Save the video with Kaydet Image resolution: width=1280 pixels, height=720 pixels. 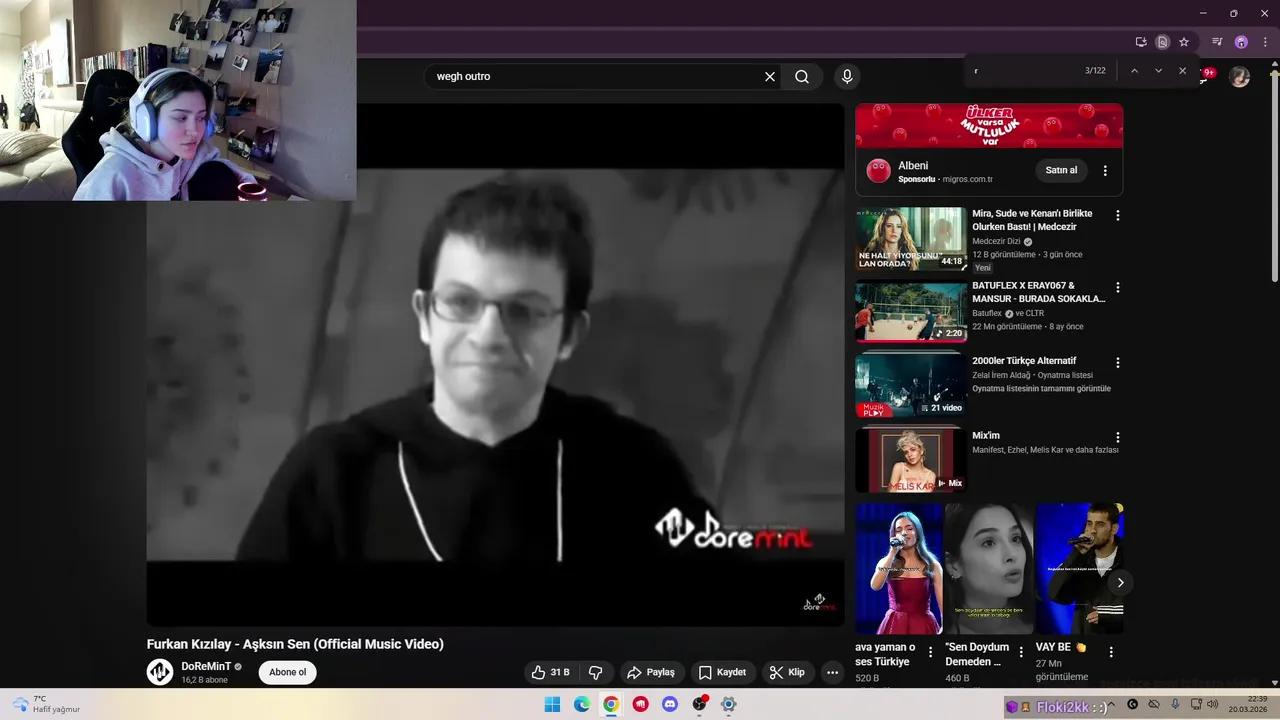click(722, 672)
